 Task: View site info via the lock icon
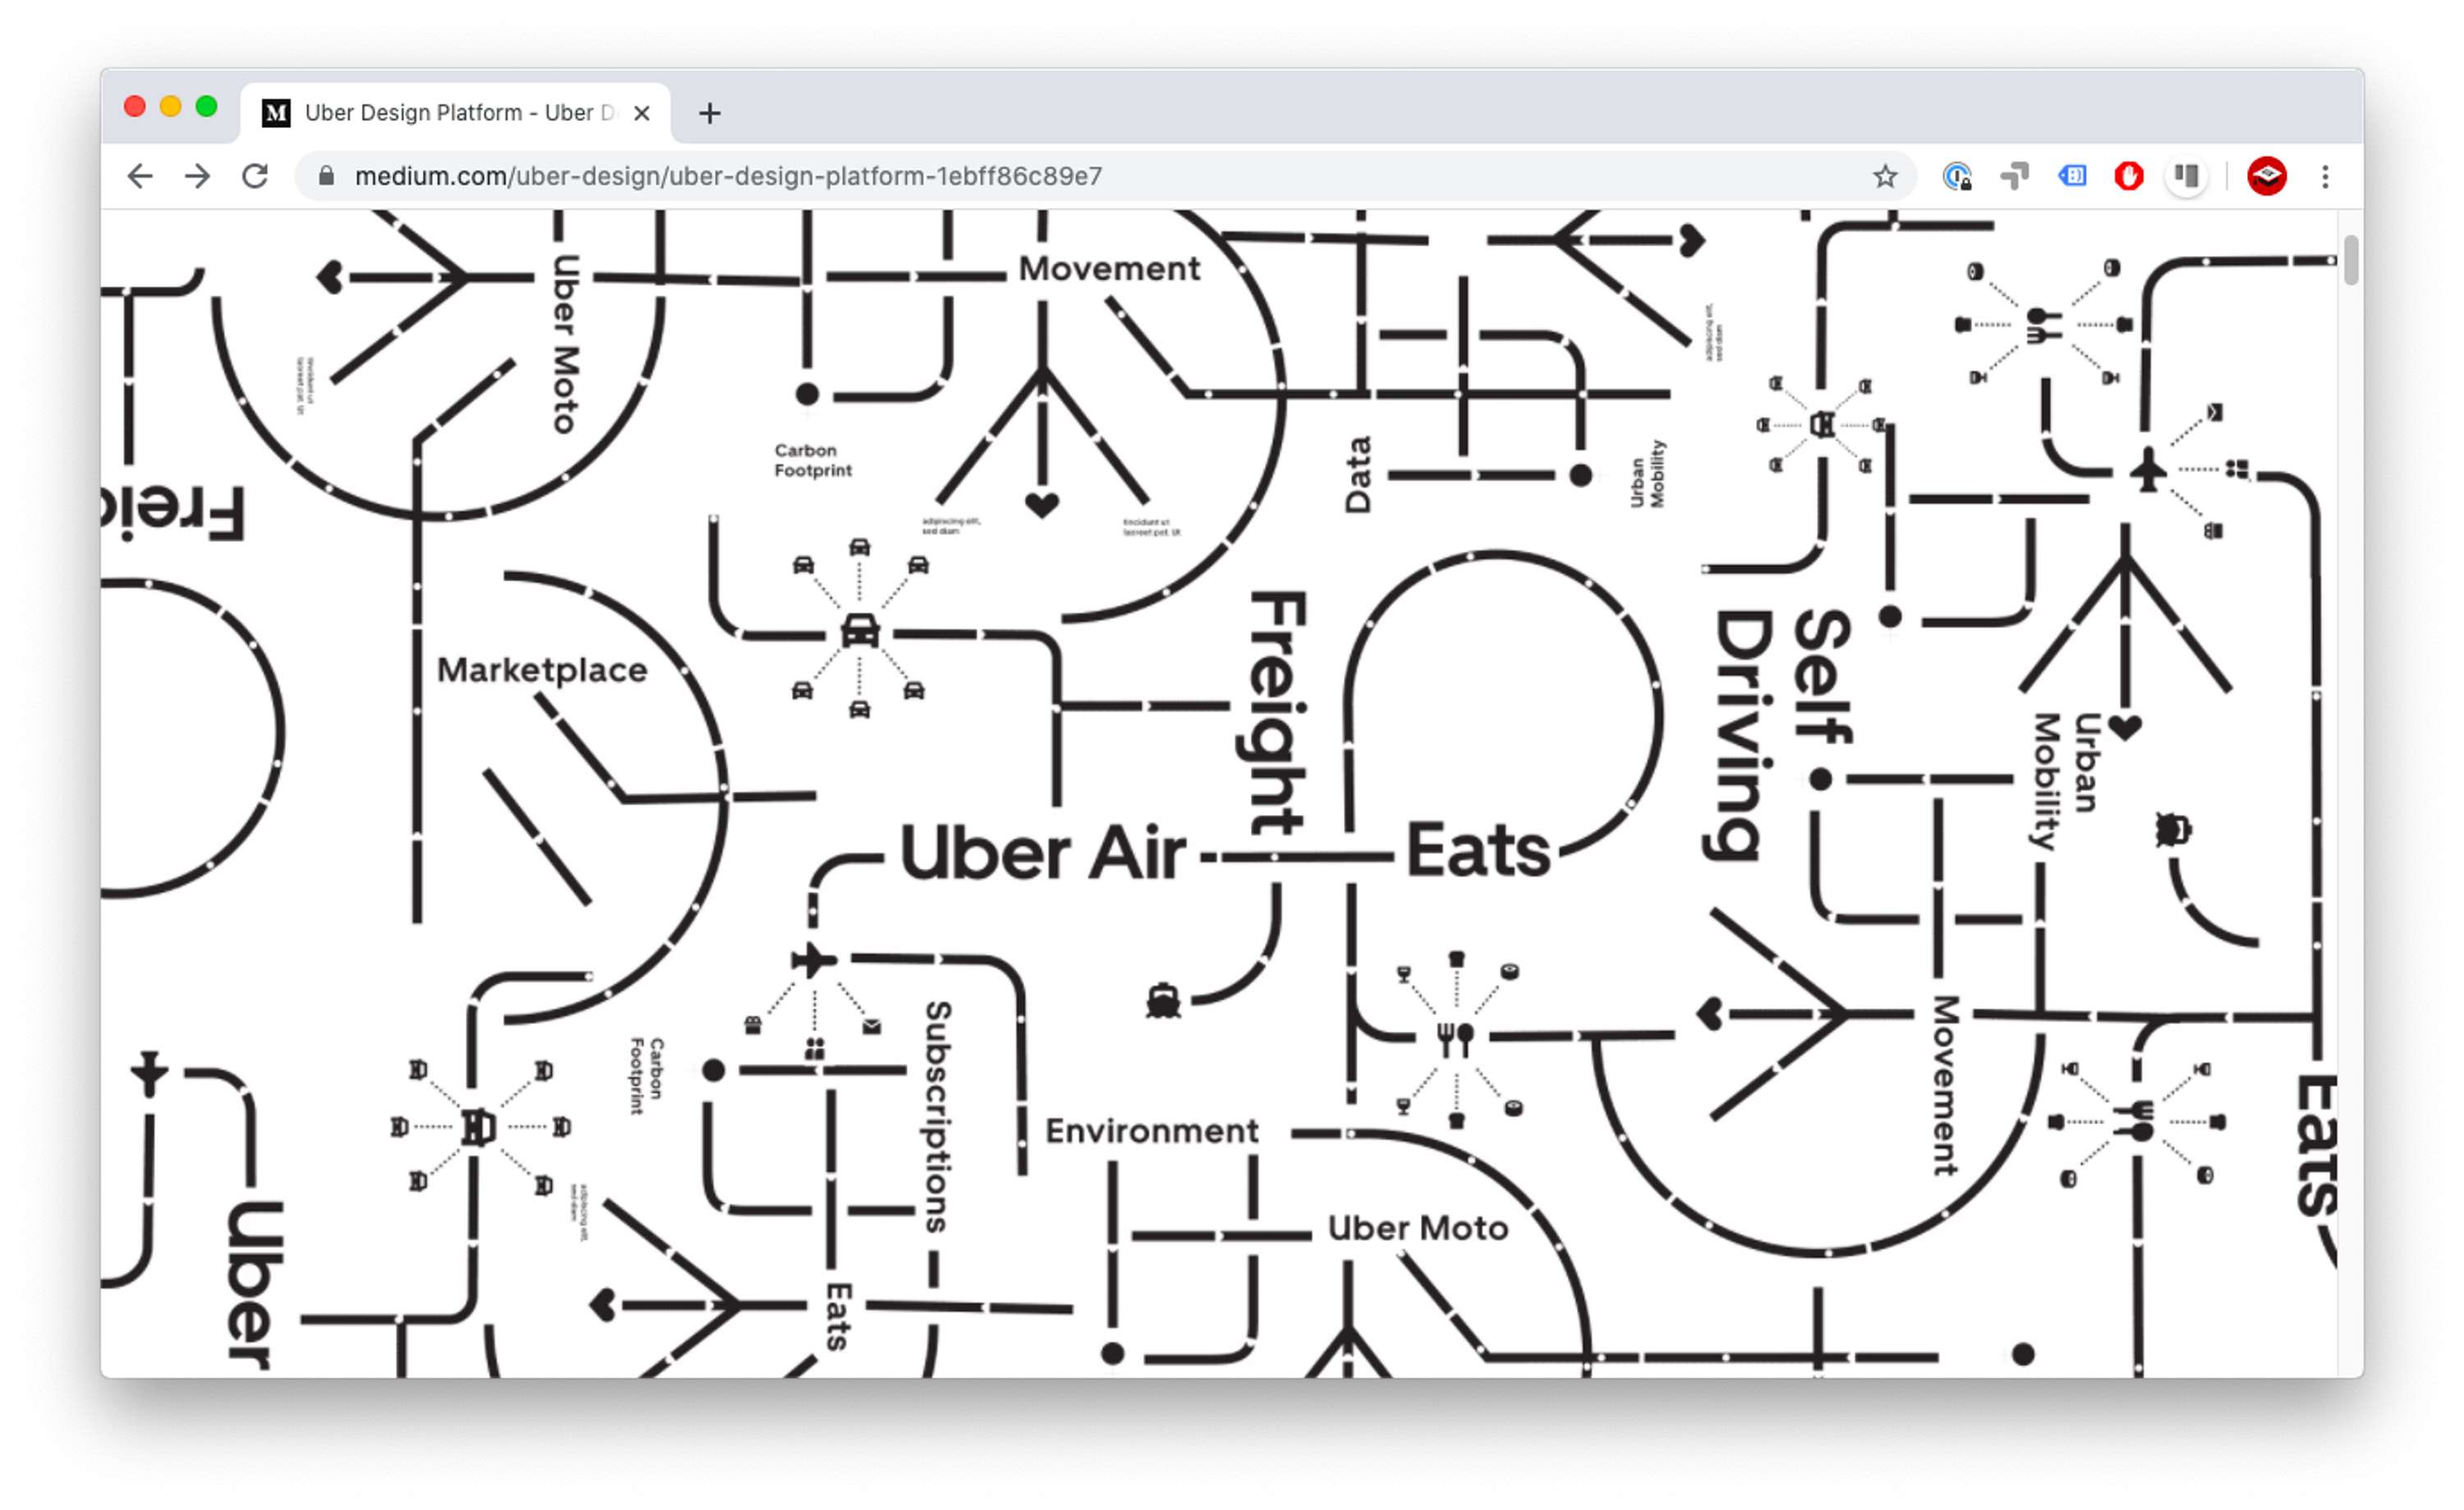(x=326, y=176)
